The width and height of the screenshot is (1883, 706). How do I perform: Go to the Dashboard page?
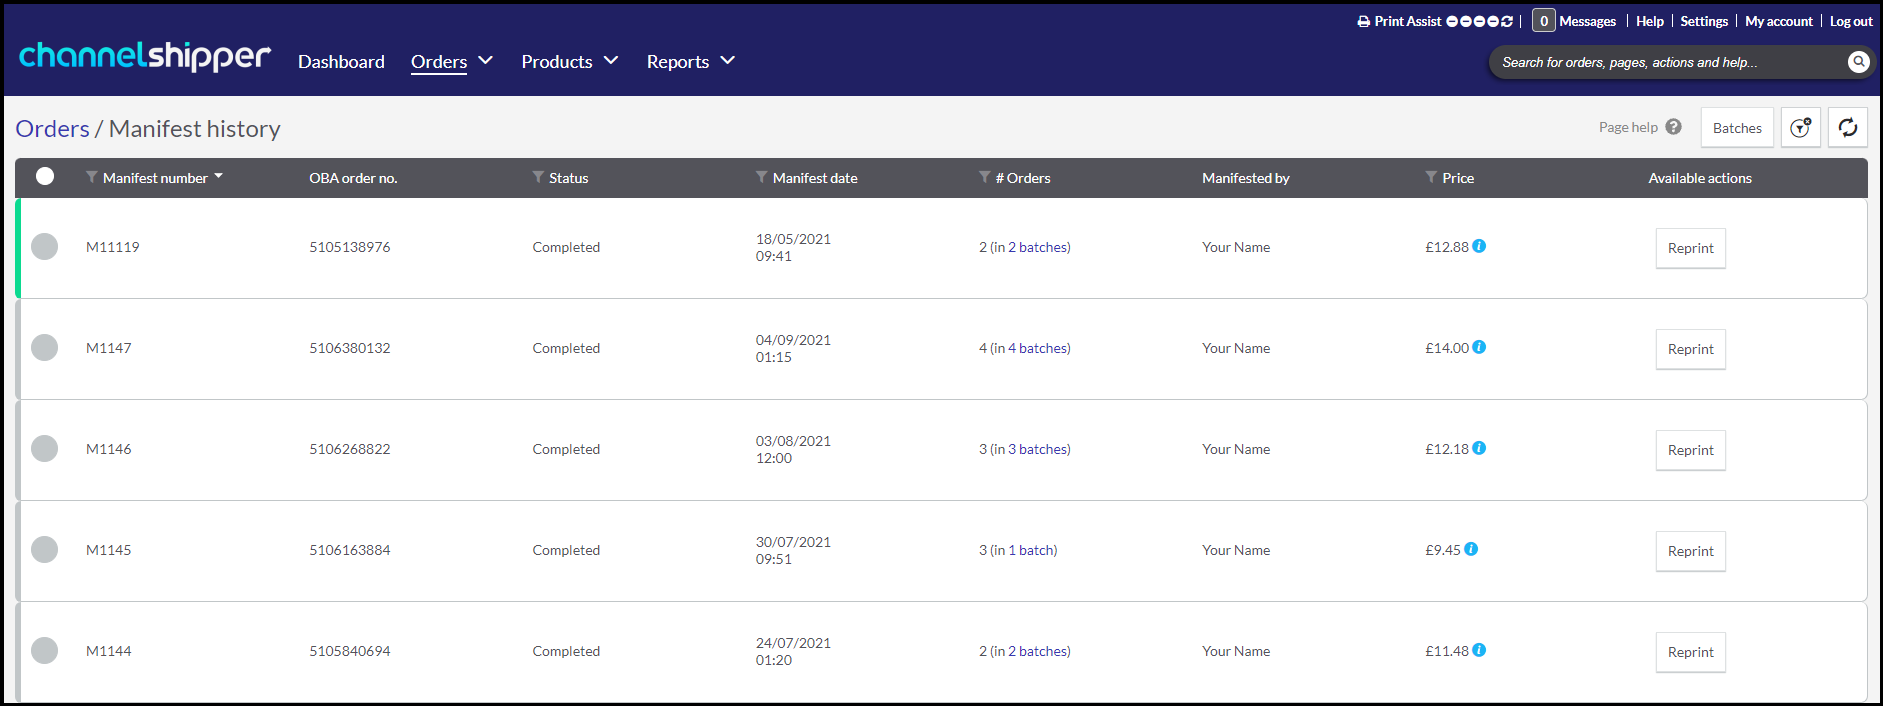[x=341, y=62]
